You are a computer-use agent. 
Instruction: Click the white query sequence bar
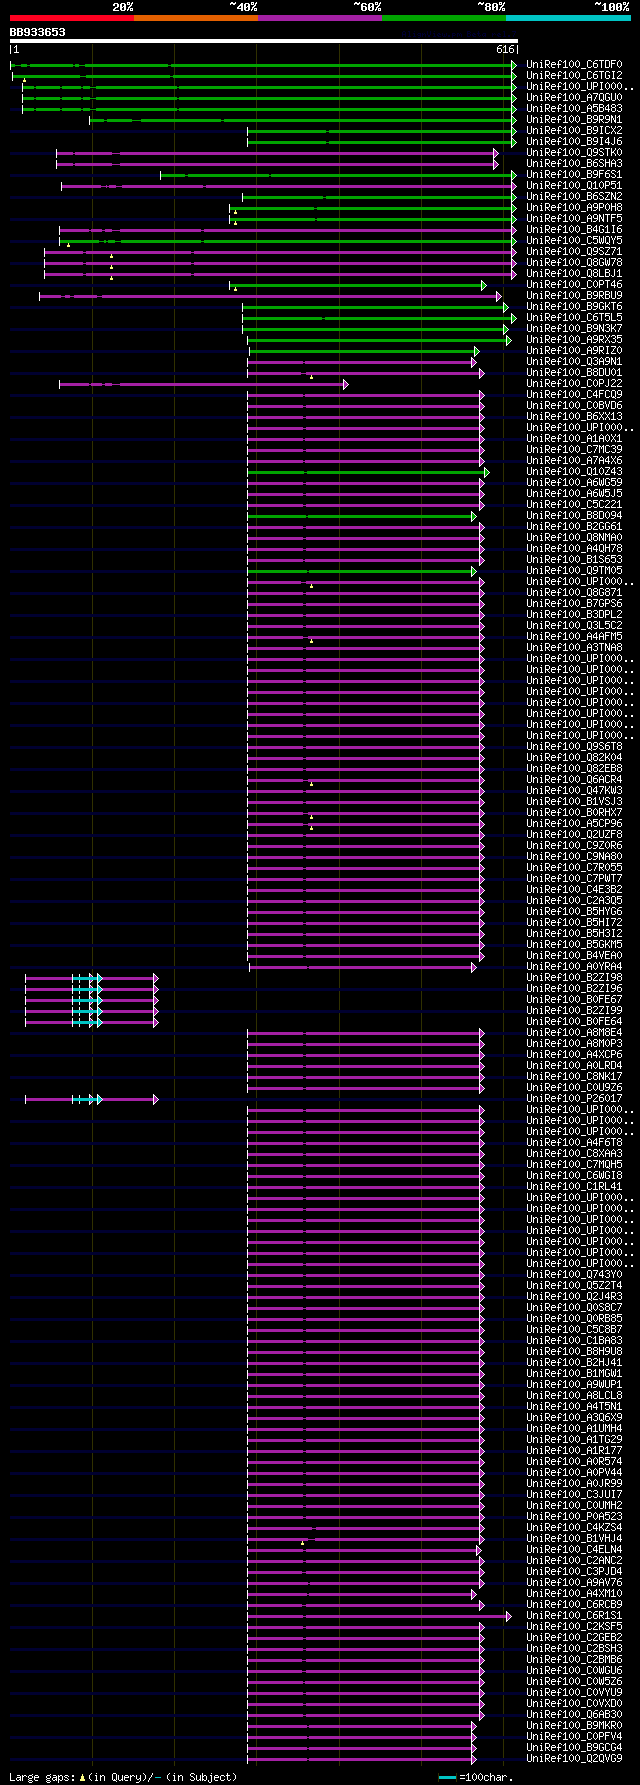264,41
